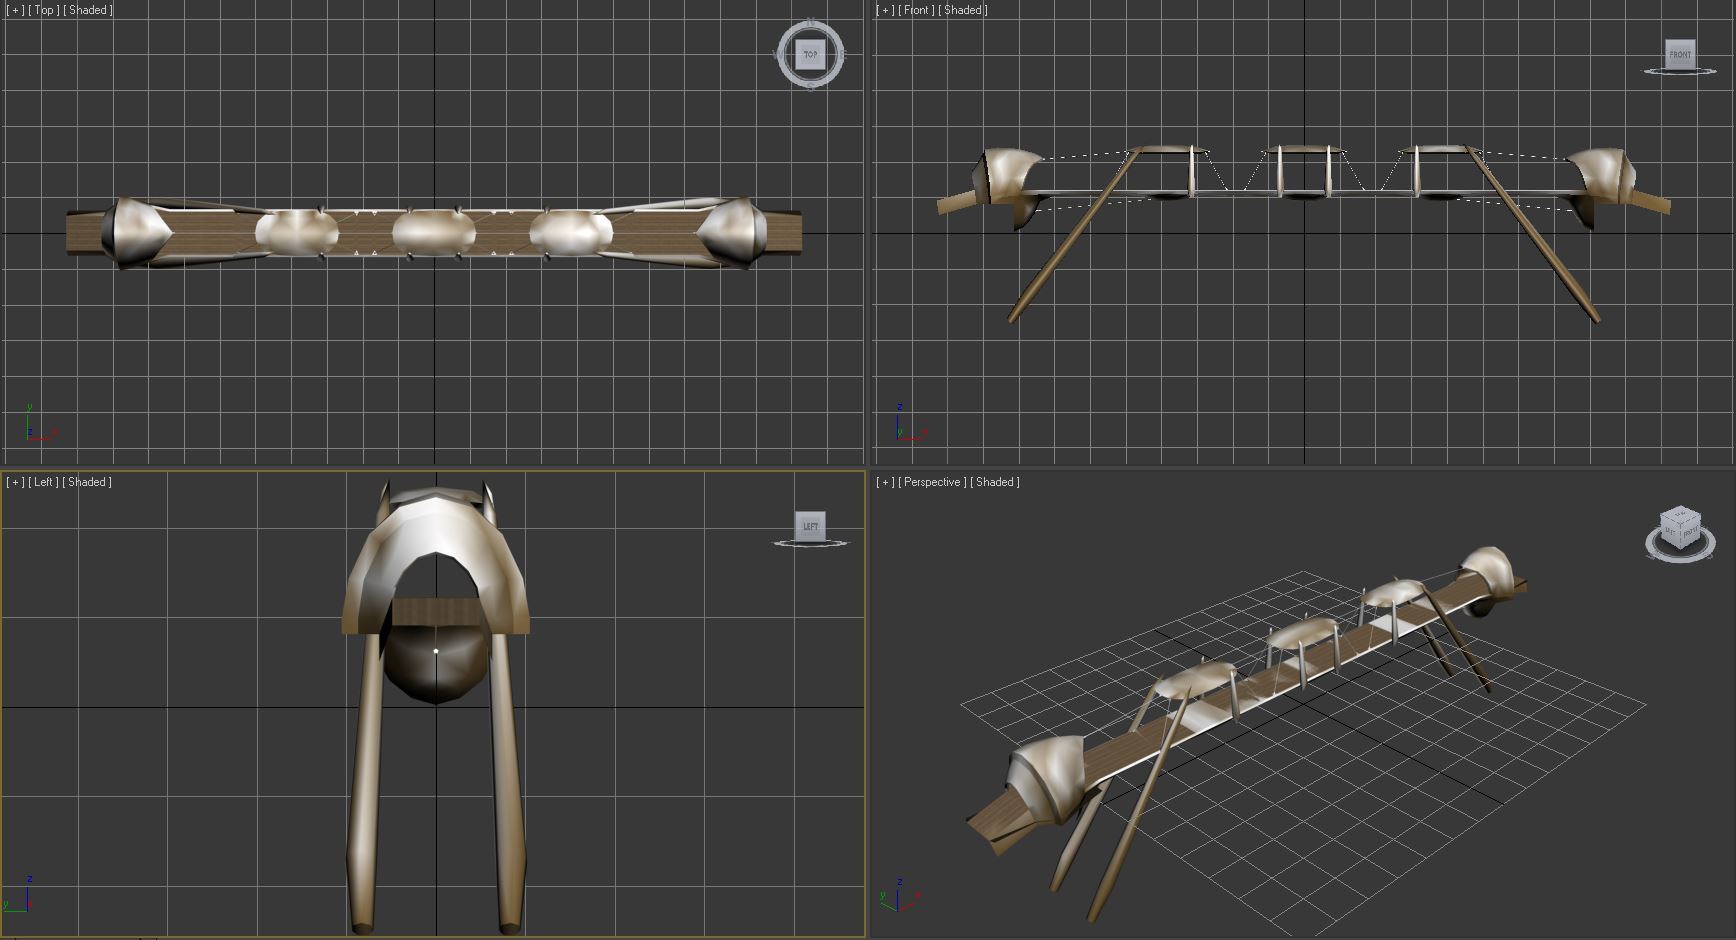This screenshot has width=1736, height=940.
Task: Open the [Shaded] menu in Top viewport
Action: pyautogui.click(x=88, y=10)
